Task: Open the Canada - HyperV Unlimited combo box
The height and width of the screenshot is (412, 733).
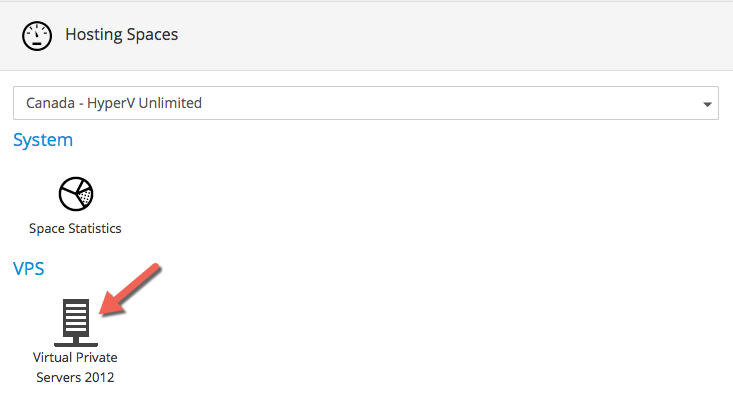Action: click(366, 103)
